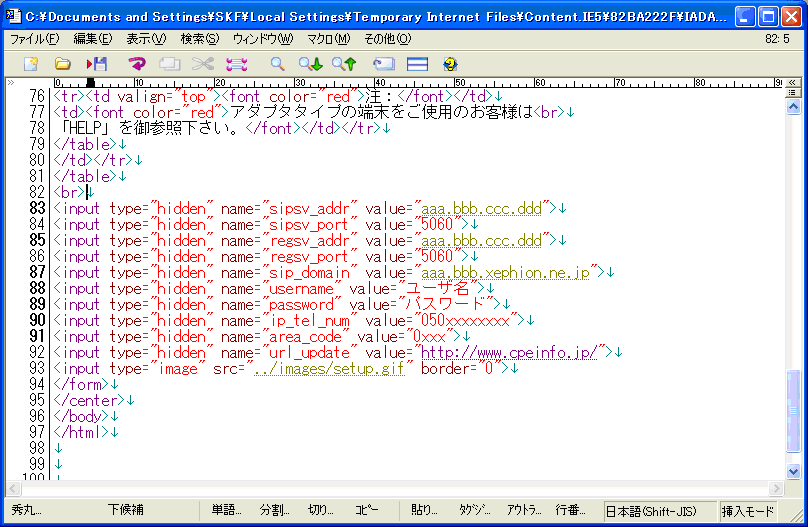This screenshot has width=808, height=527.
Task: Click the "050xxxxxxxx" value on line 90
Action: pos(466,320)
